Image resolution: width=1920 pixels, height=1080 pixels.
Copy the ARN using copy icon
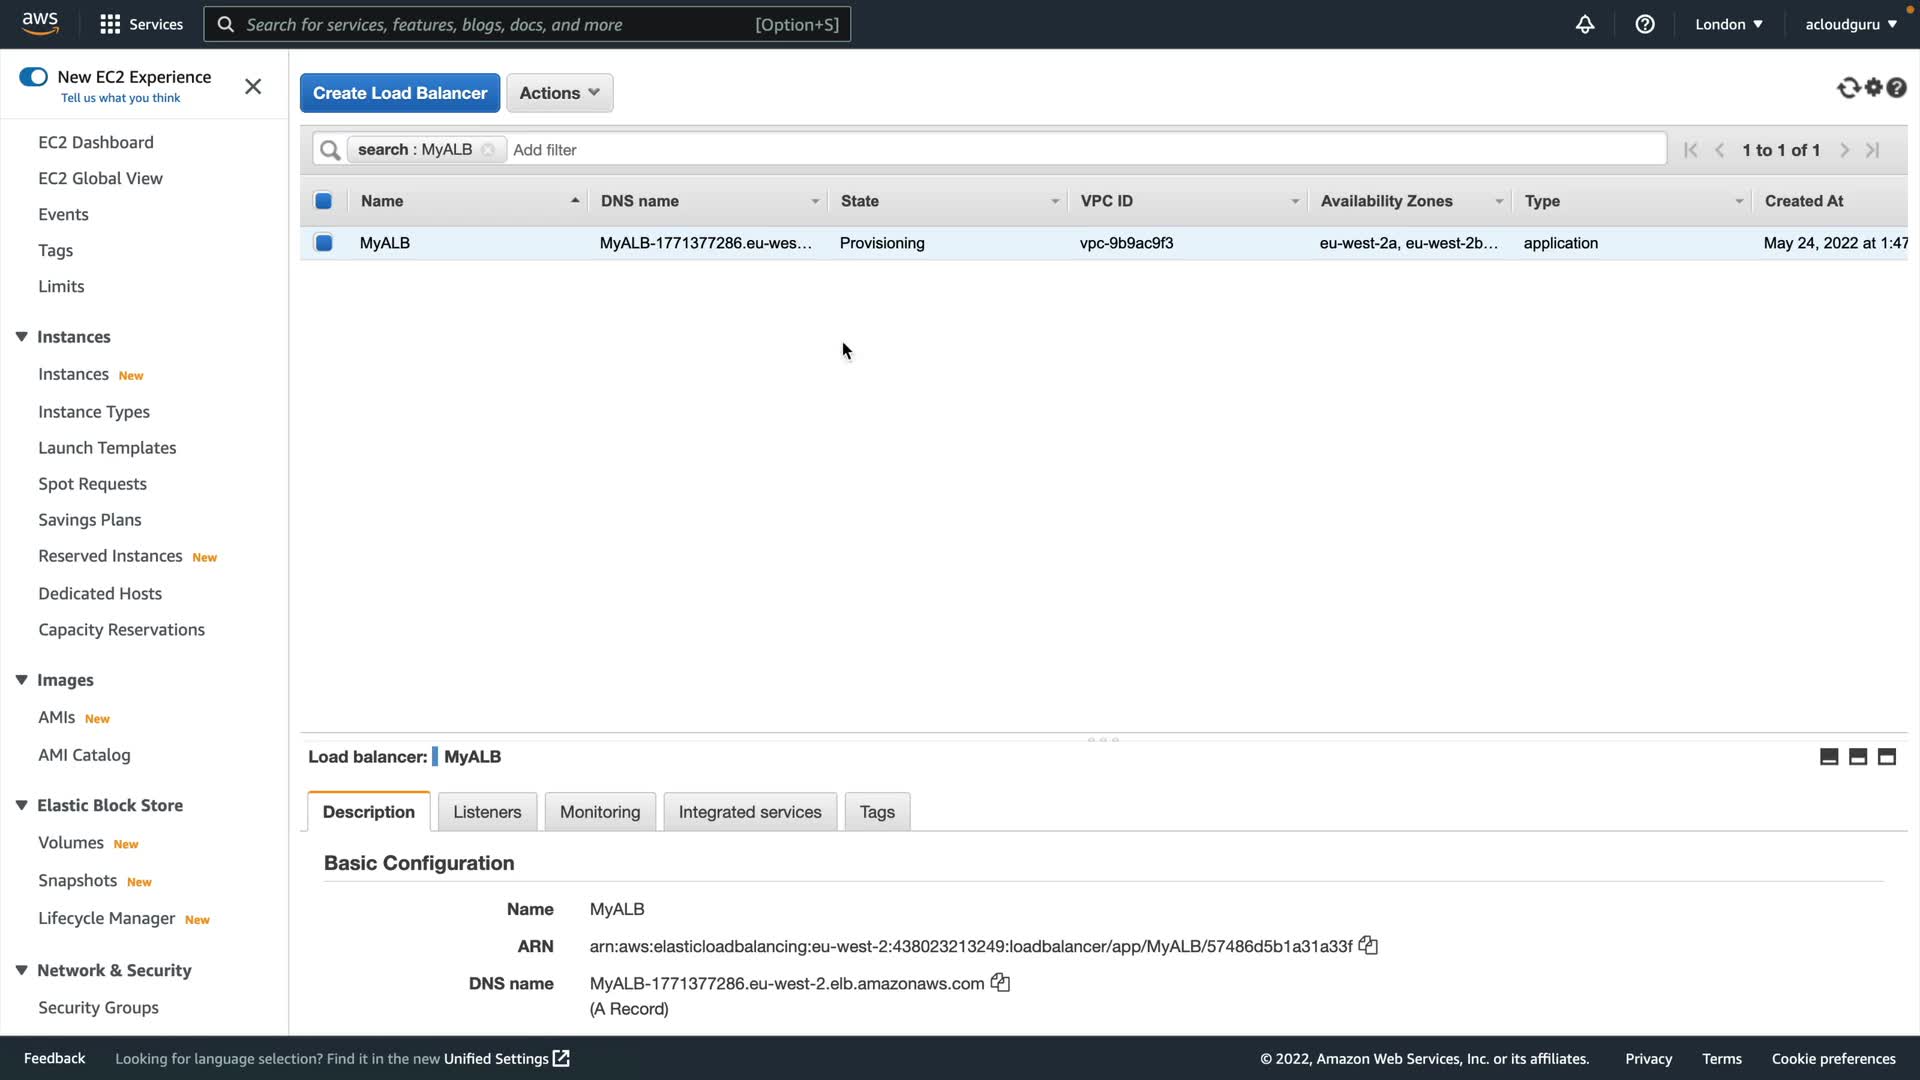tap(1368, 946)
